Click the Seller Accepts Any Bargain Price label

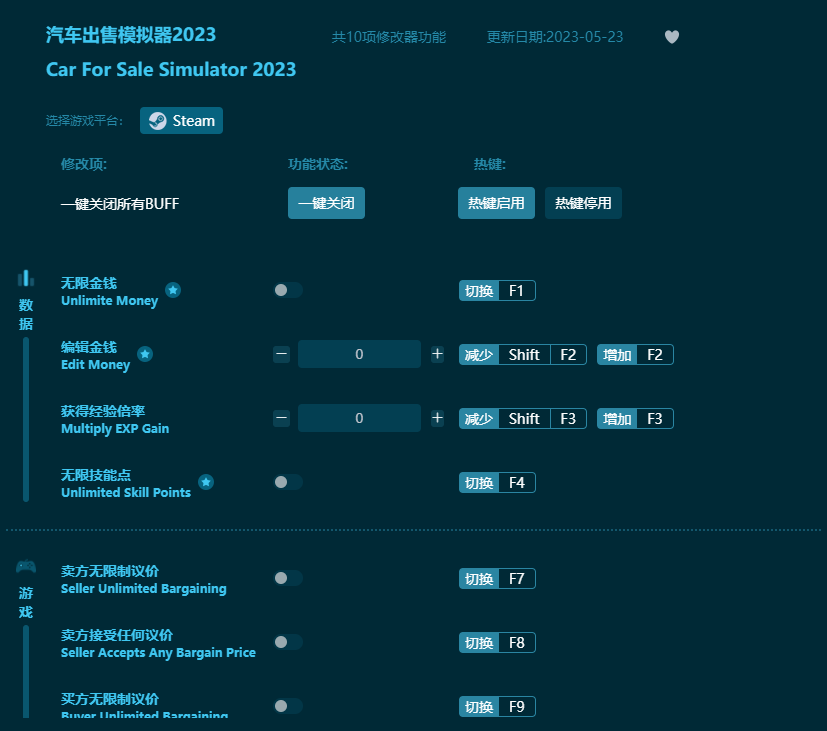pos(158,652)
